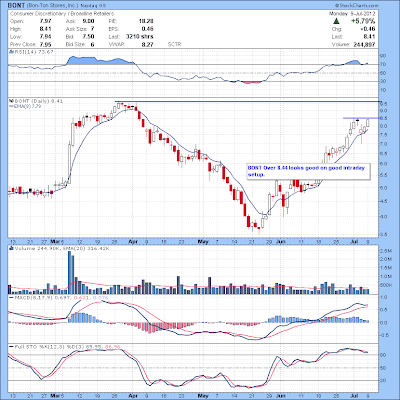Click Consumer Discretionary / Broadline Retailers sector text
The height and width of the screenshot is (400, 400).
coord(62,14)
